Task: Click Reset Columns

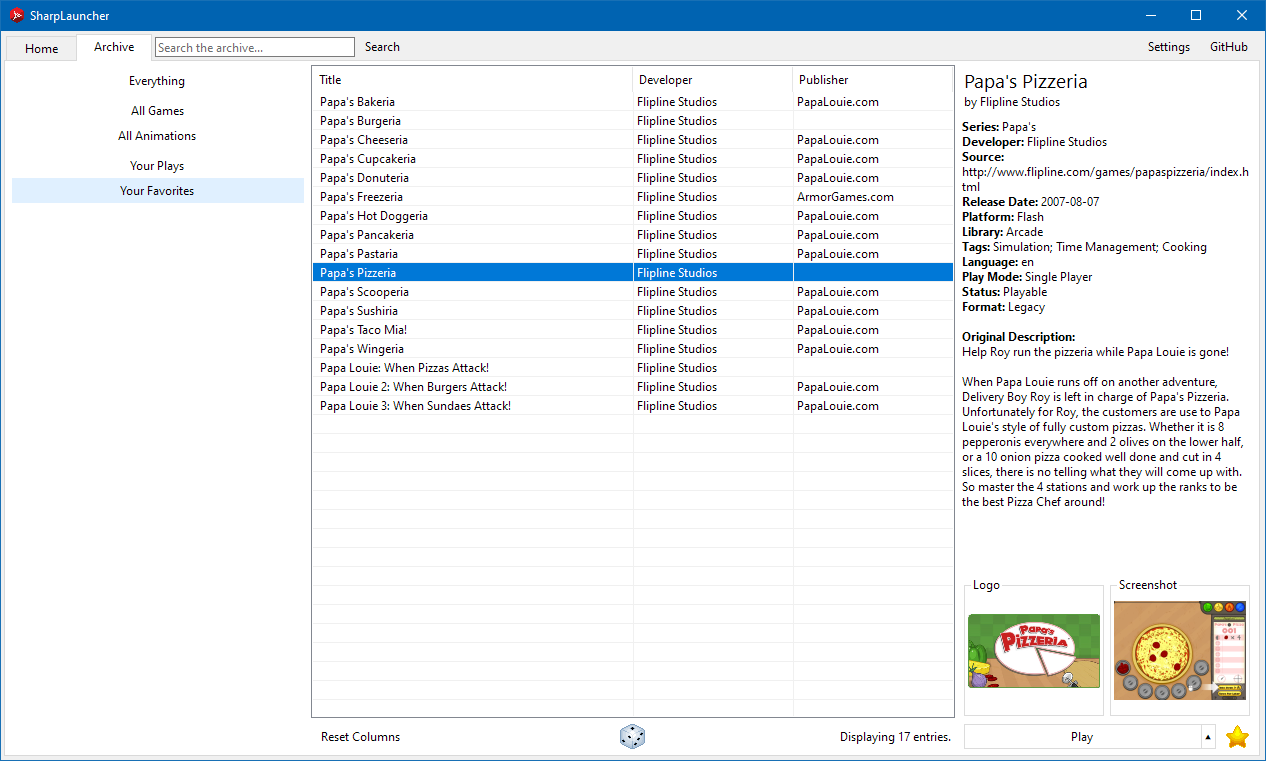Action: point(360,737)
